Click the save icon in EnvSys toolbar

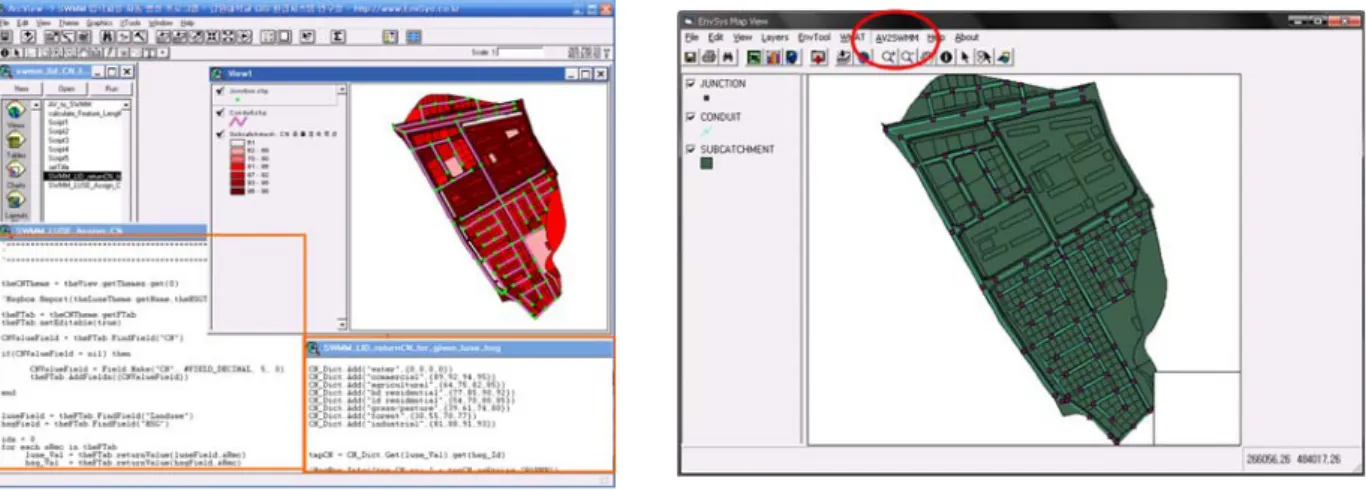690,57
